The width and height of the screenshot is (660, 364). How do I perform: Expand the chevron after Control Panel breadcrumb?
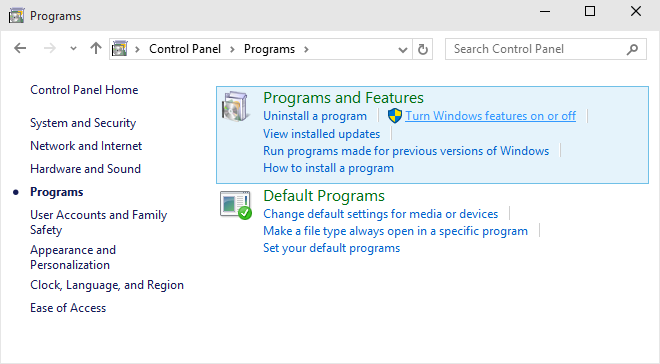232,49
